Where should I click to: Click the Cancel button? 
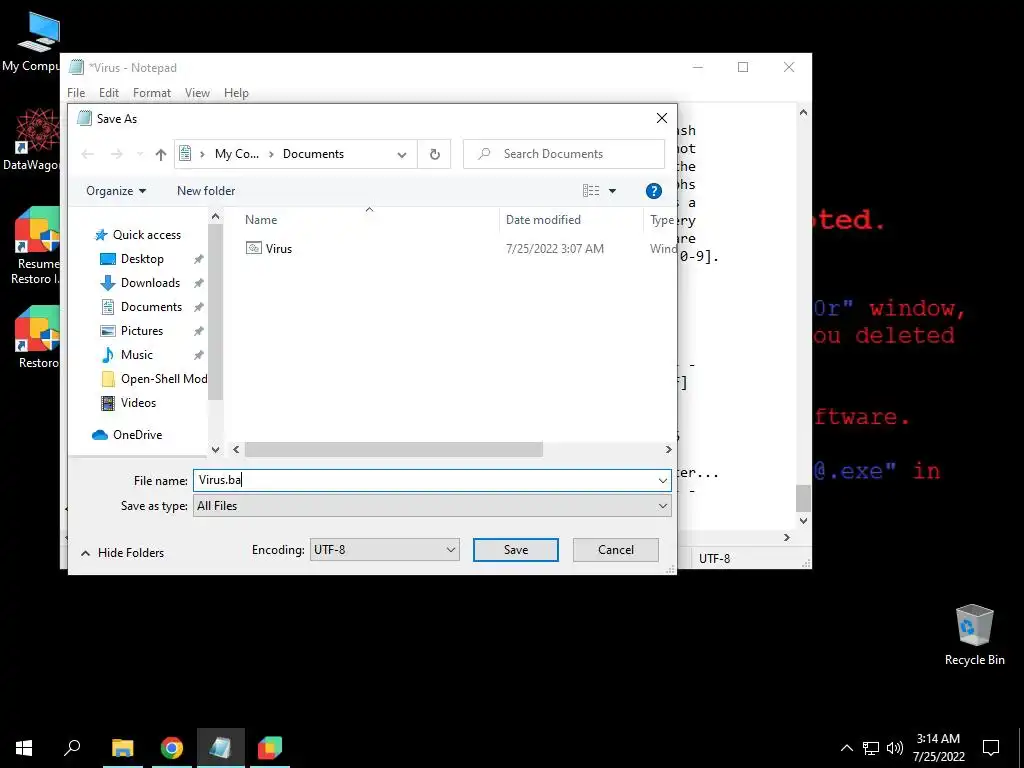point(616,550)
